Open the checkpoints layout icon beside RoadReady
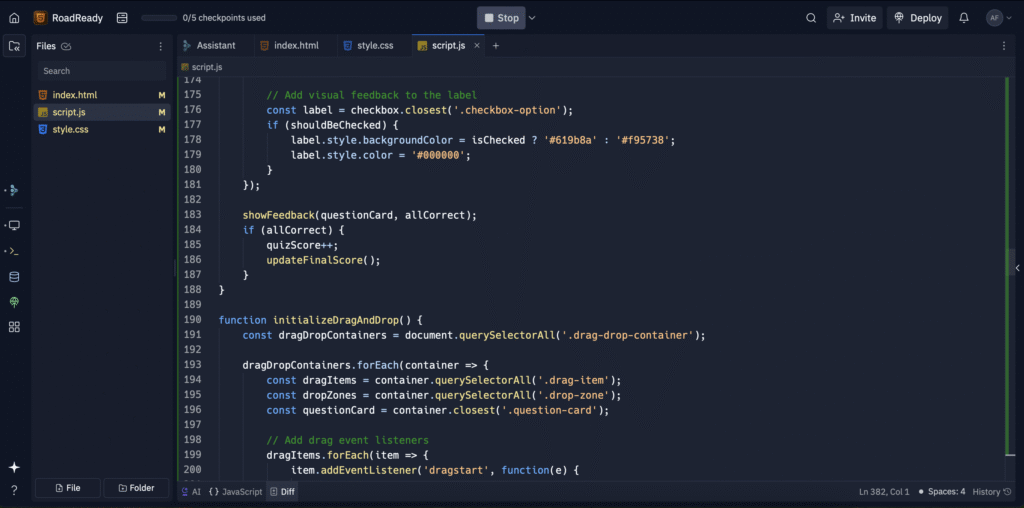 click(x=122, y=18)
